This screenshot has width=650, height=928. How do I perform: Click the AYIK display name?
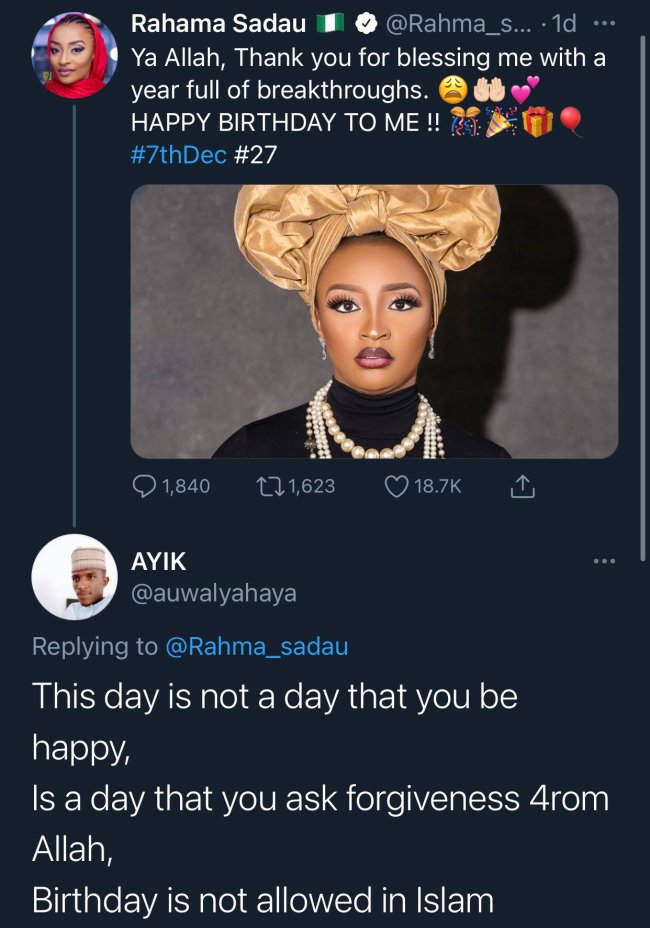[x=158, y=561]
